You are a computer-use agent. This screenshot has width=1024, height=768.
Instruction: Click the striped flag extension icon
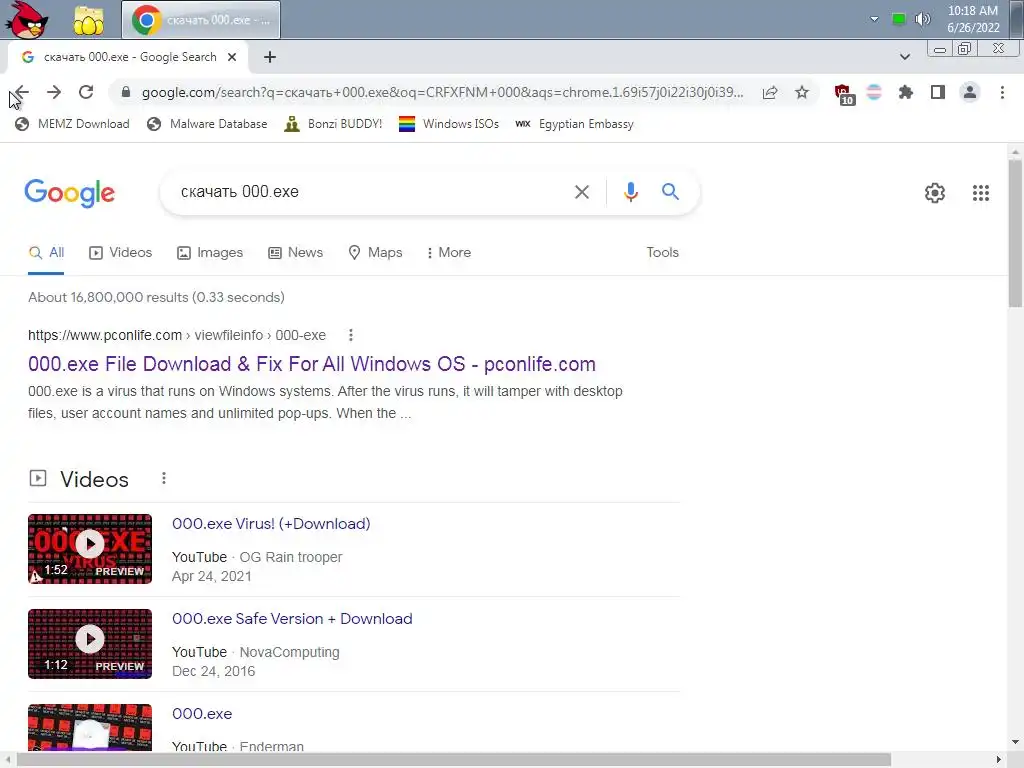[x=874, y=92]
